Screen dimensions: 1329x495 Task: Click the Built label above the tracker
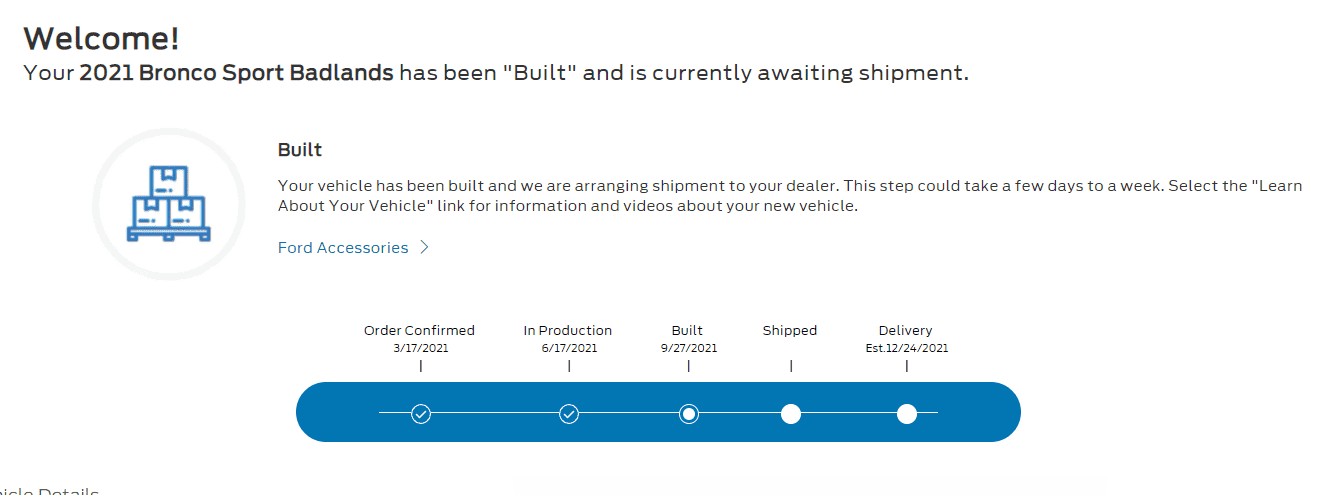coord(687,330)
